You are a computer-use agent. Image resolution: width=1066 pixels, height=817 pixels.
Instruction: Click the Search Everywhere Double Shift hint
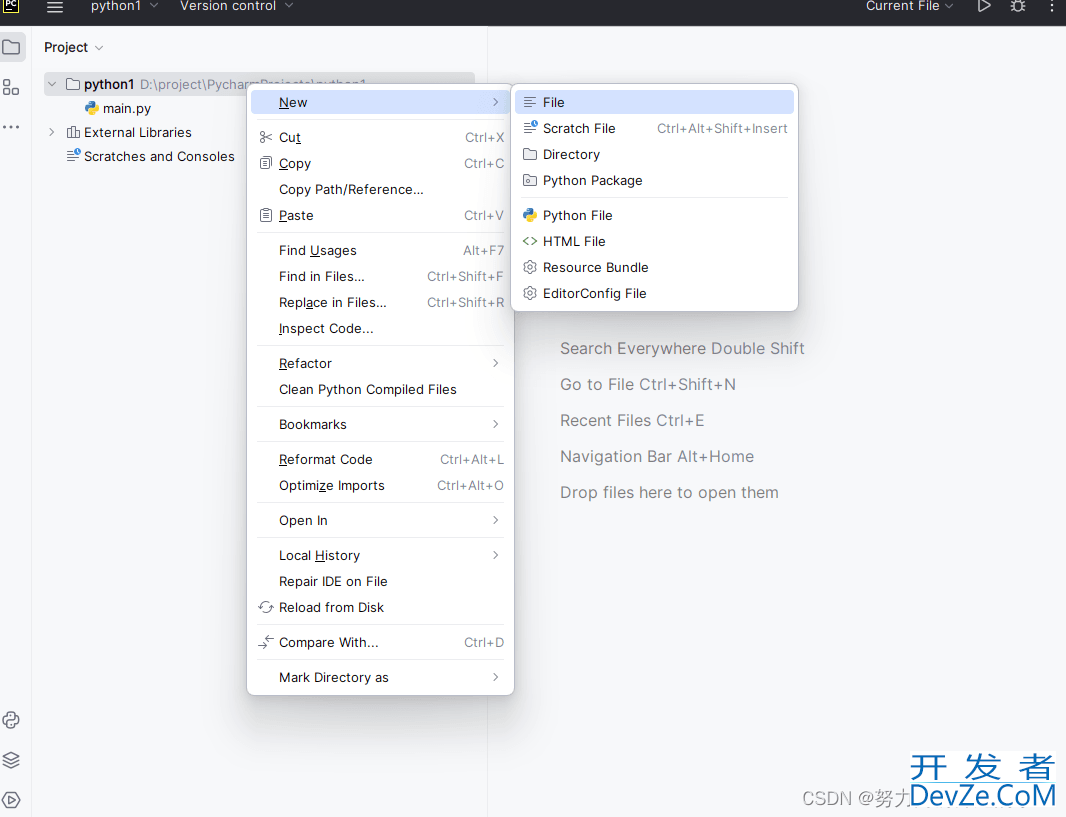click(x=682, y=349)
